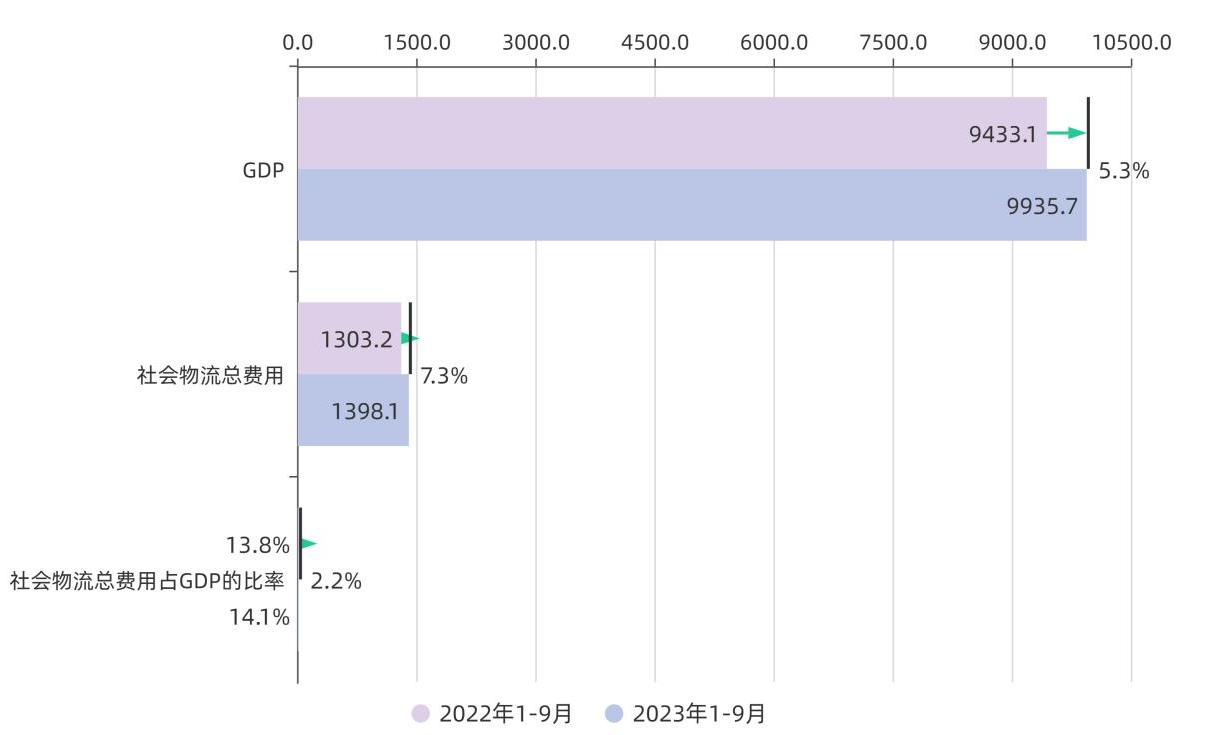
Task: Click the 社会物流总费用 category axis label
Action: tap(211, 376)
